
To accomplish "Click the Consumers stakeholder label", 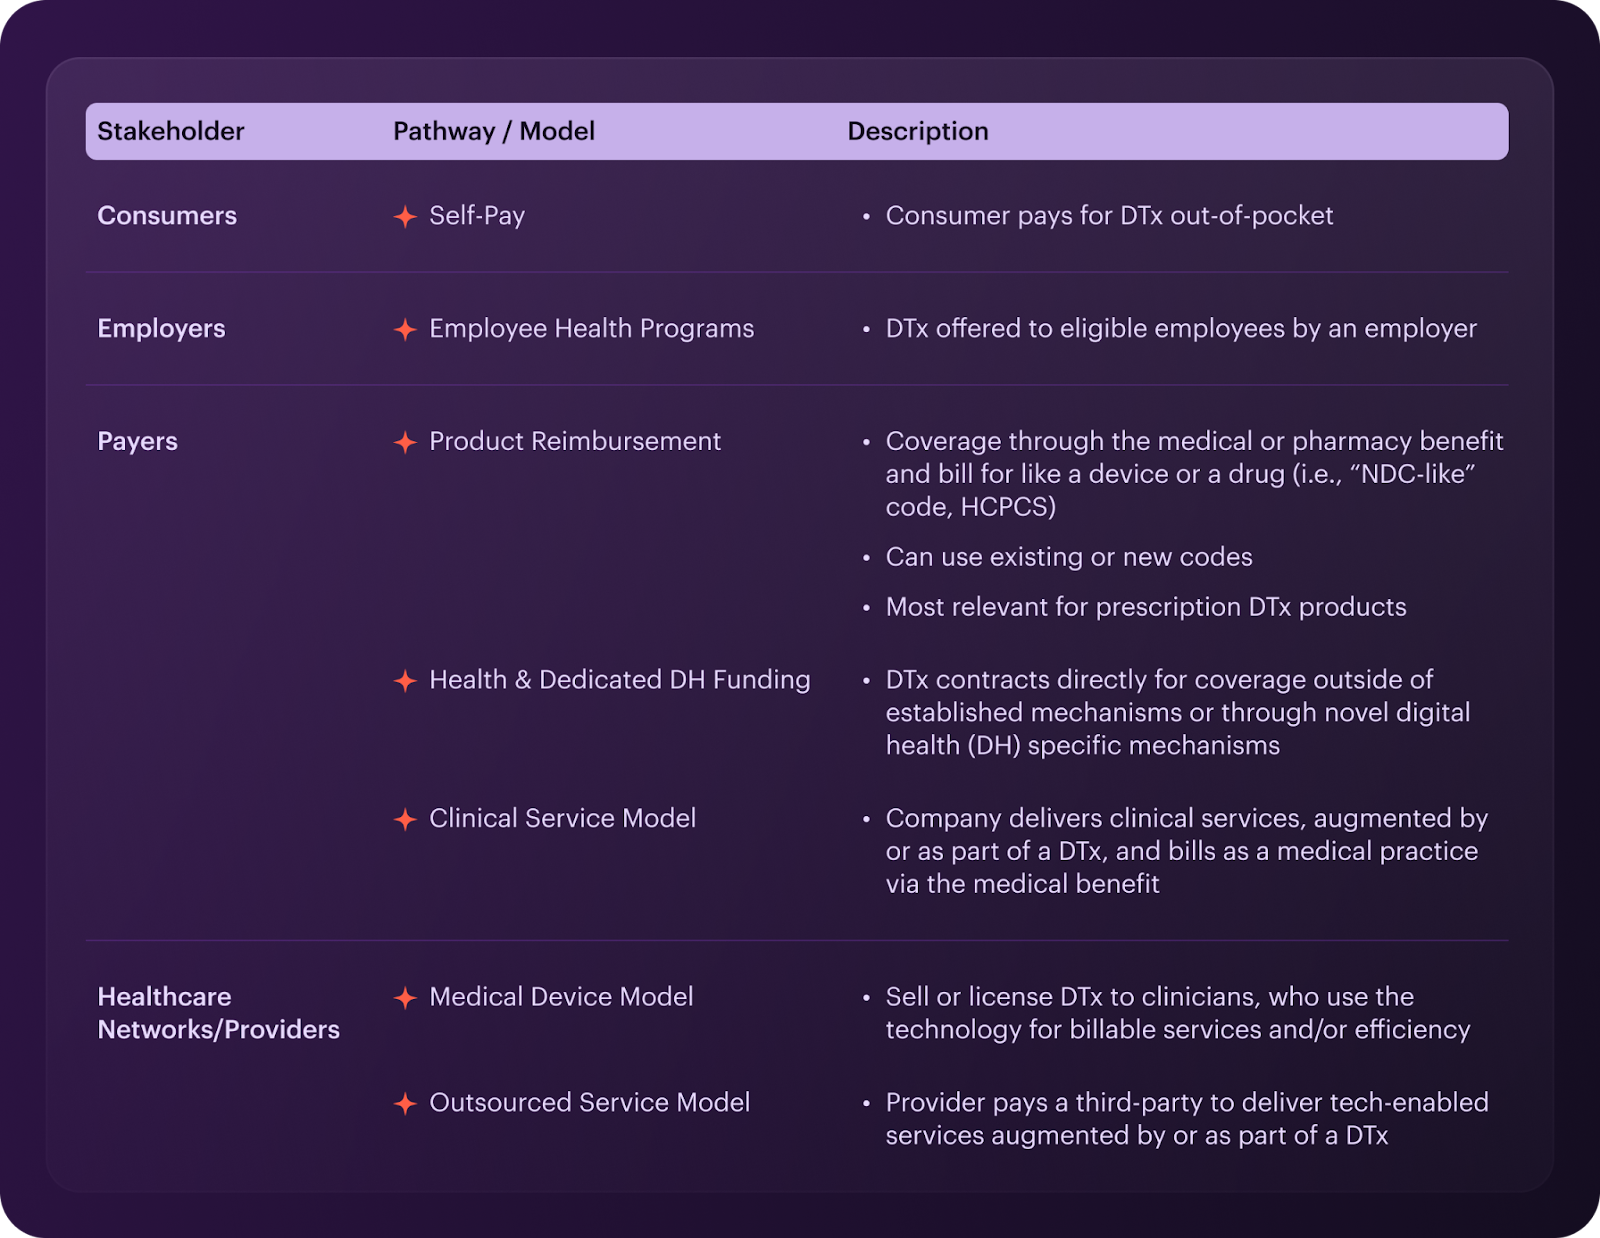I will pos(167,216).
